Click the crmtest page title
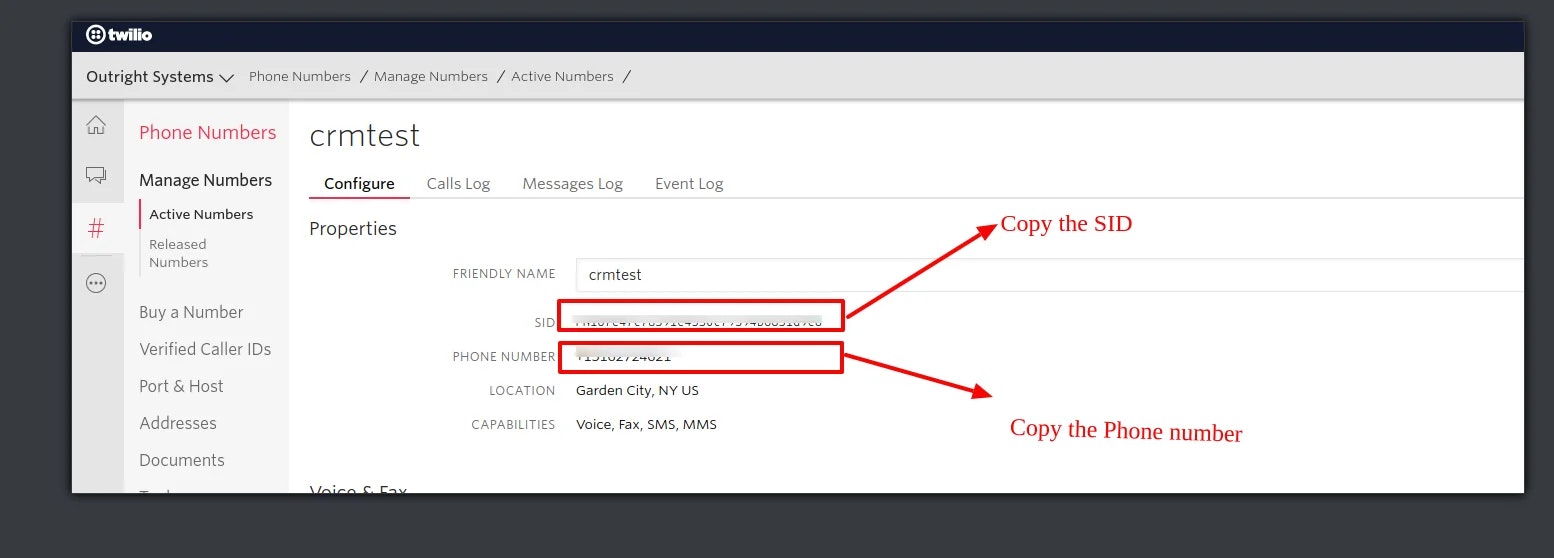 click(365, 135)
